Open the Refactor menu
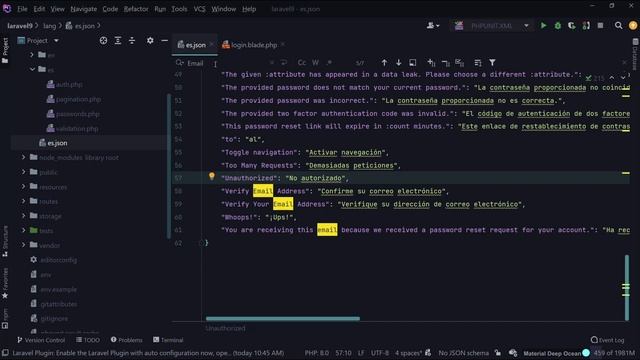This screenshot has width=640, height=360. (x=136, y=9)
